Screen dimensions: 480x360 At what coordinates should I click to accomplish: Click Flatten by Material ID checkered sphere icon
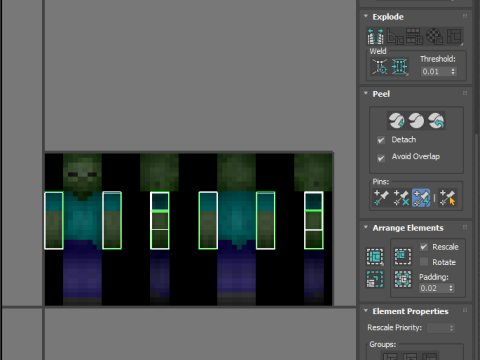coord(434,36)
